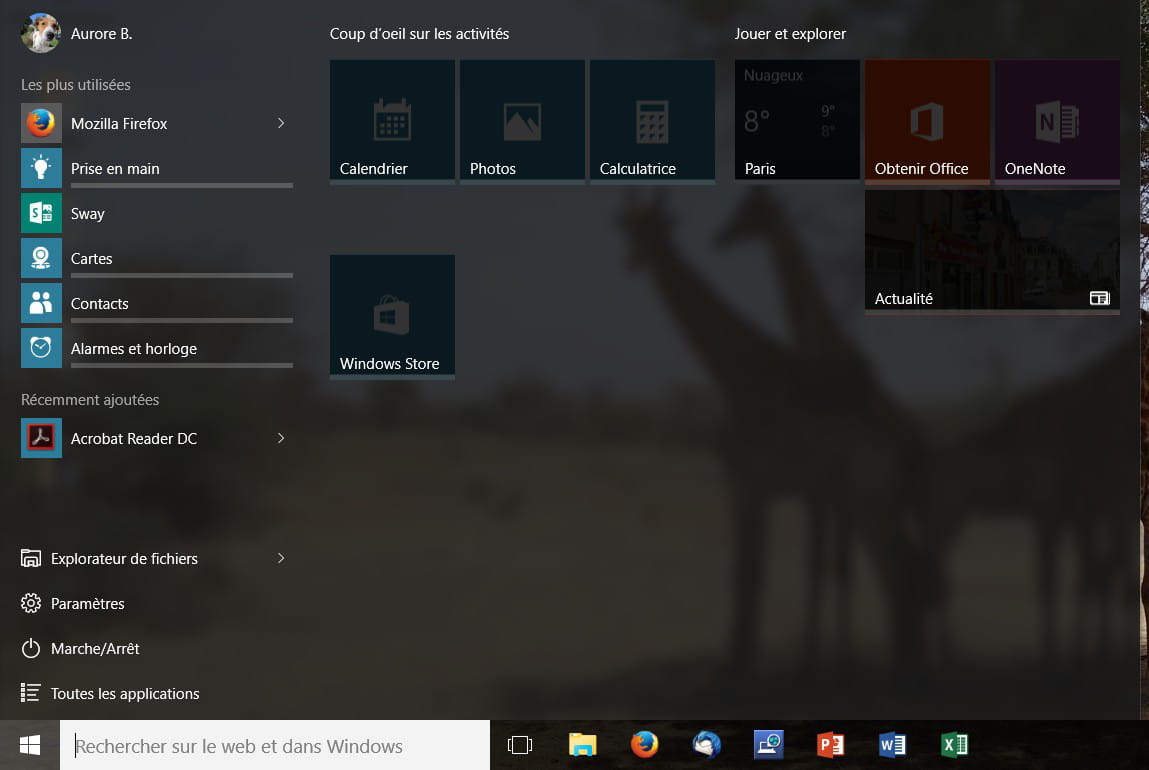The width and height of the screenshot is (1149, 770).
Task: Open the Calculatrice tile
Action: tap(652, 120)
